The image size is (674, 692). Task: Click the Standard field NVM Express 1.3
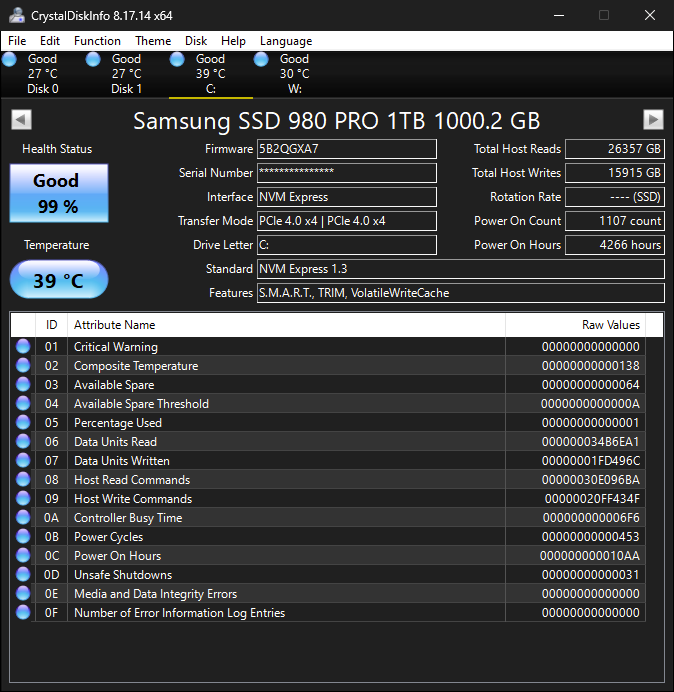(x=461, y=269)
